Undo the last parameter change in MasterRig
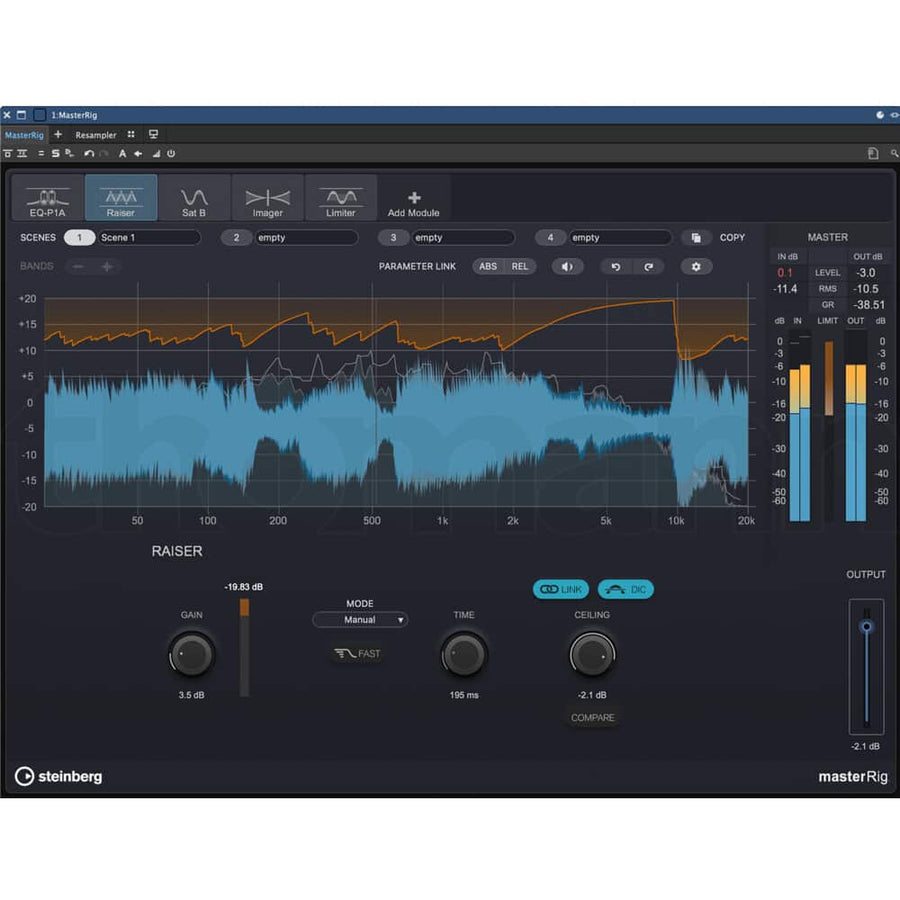 [x=616, y=266]
